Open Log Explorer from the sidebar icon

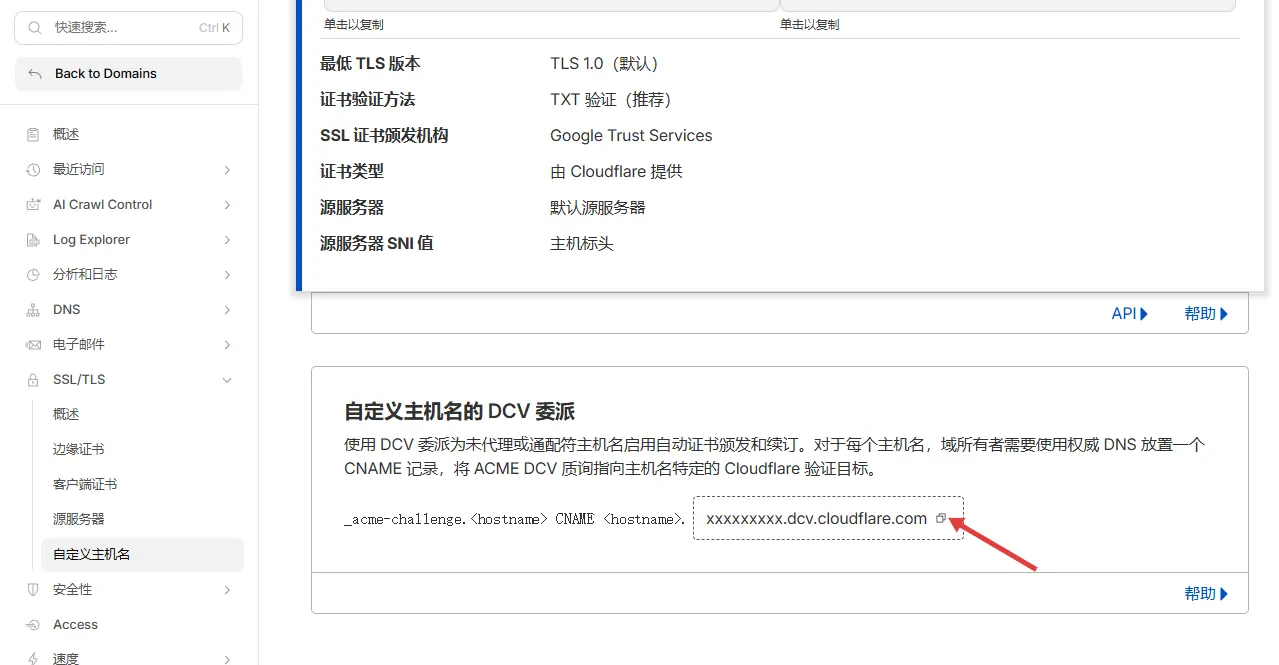[35, 239]
